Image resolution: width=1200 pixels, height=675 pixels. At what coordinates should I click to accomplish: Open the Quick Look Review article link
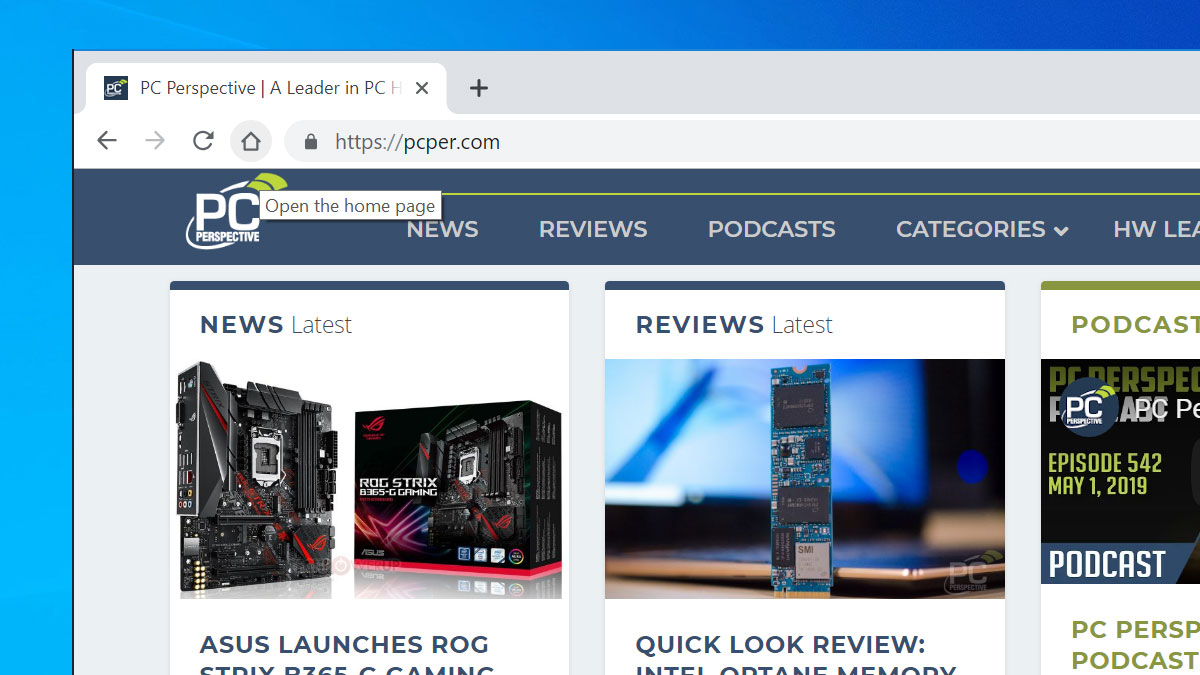pyautogui.click(x=796, y=654)
